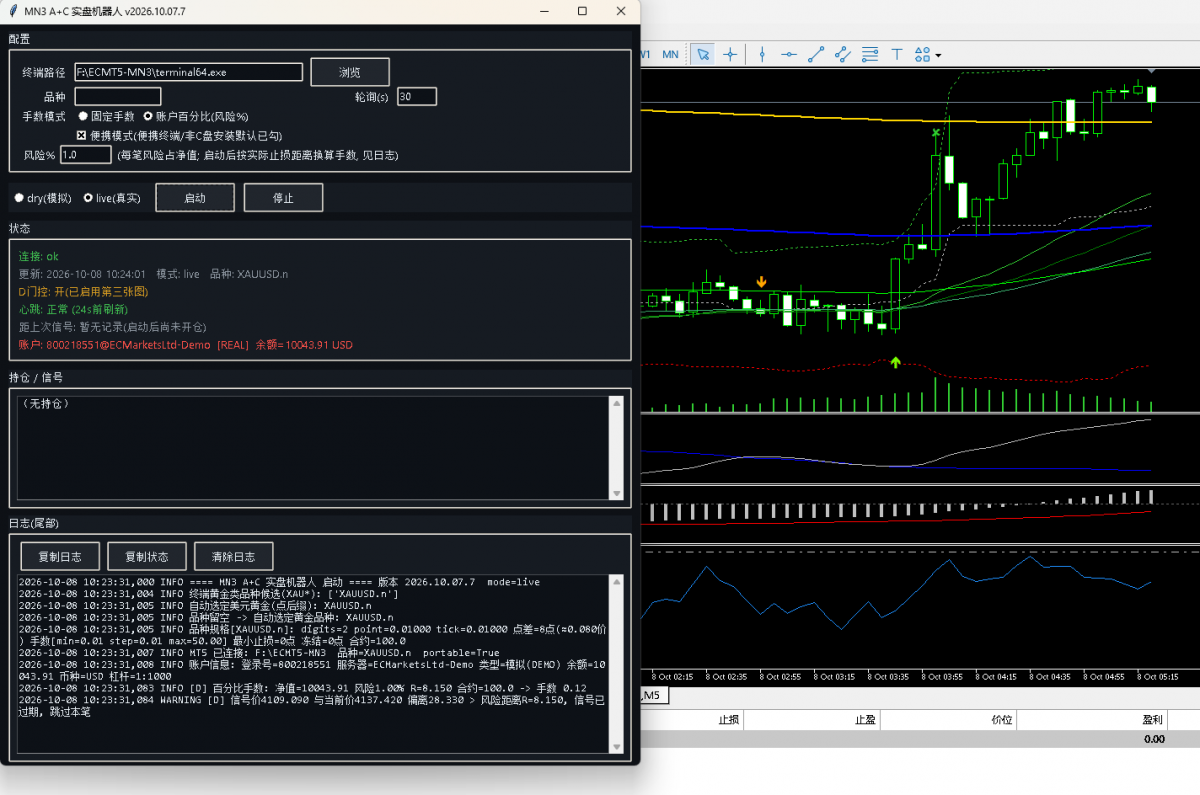Click the 止损 column header in trade table

click(728, 720)
